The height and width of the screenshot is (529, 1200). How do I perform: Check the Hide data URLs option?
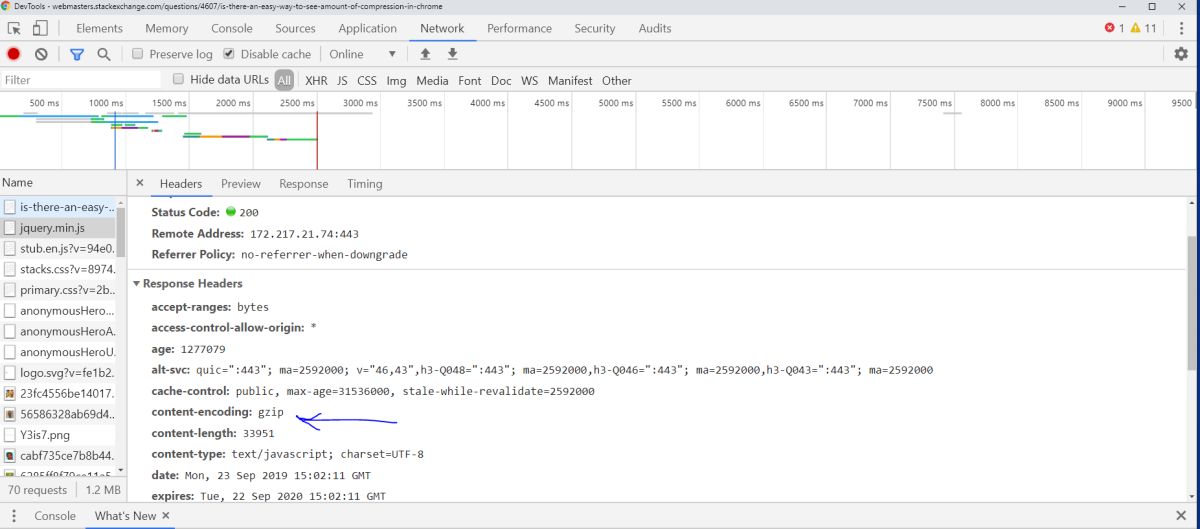pyautogui.click(x=178, y=79)
